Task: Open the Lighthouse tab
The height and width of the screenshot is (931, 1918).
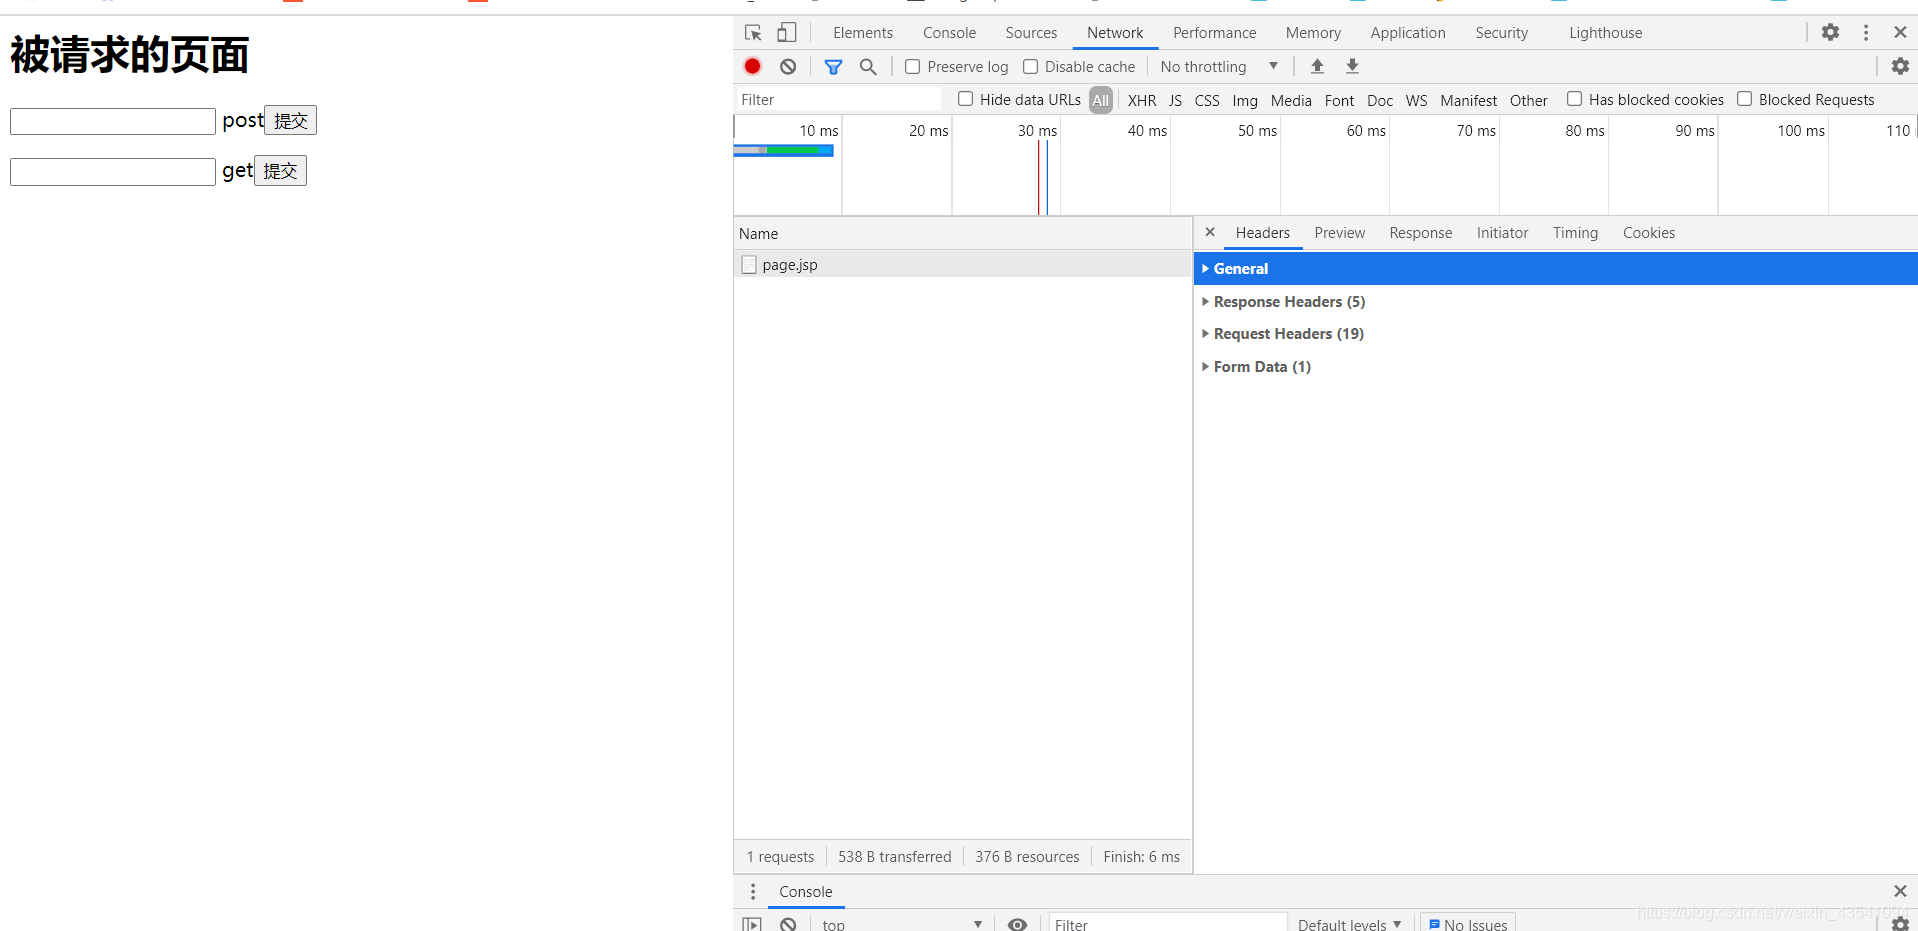Action: click(x=1605, y=32)
